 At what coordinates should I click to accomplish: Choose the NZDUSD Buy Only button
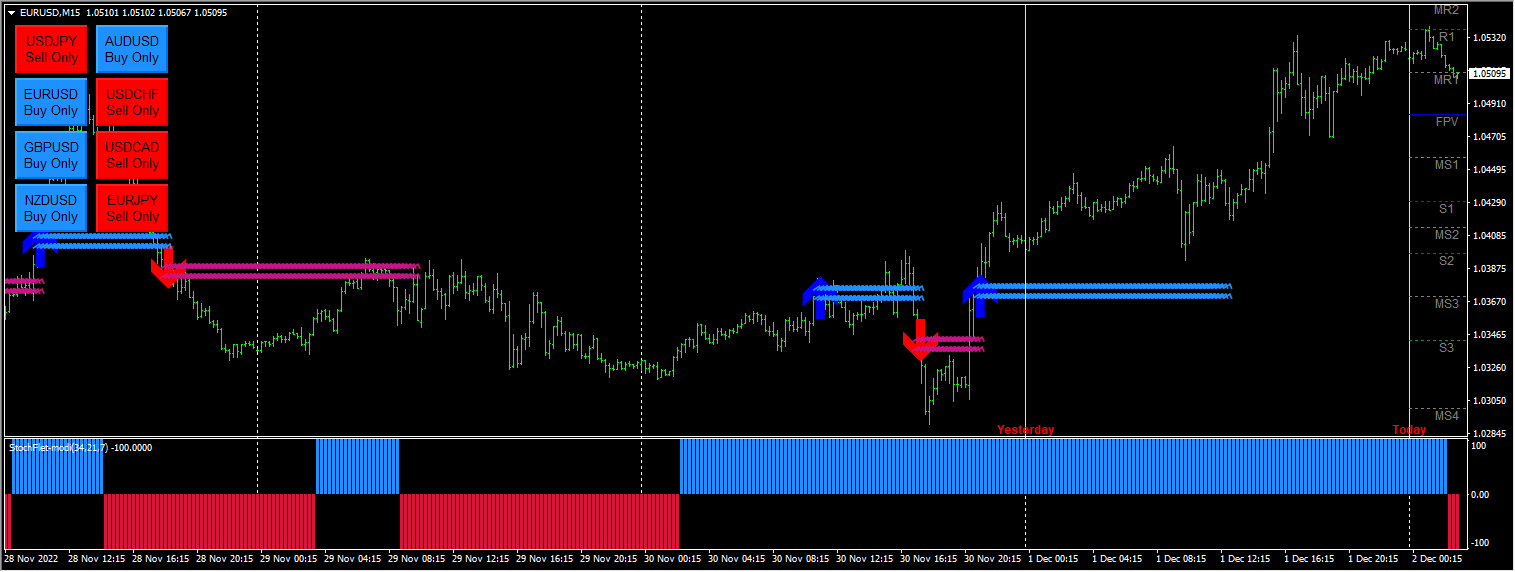coord(51,208)
